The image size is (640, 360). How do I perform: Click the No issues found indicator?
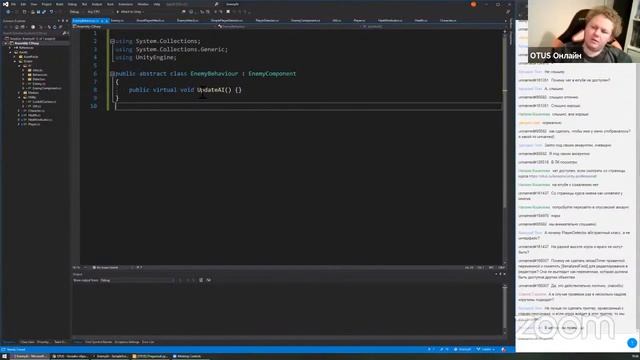point(105,268)
